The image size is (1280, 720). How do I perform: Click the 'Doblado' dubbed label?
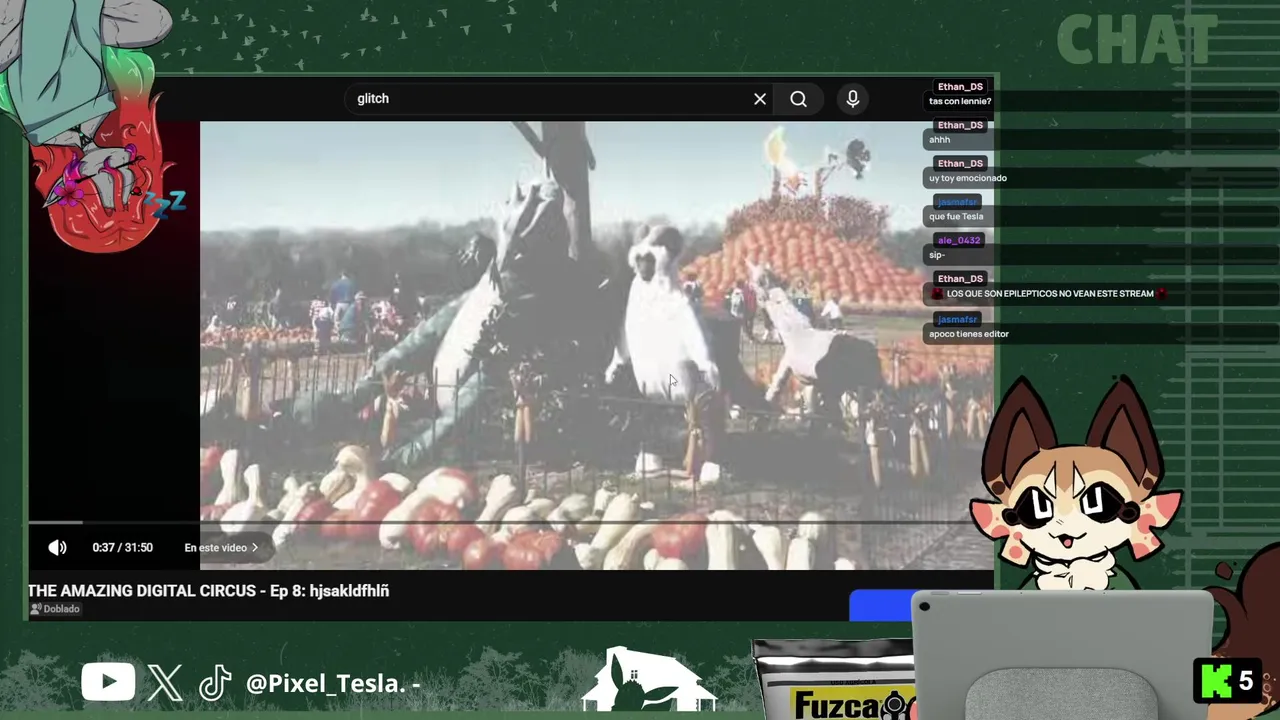(55, 609)
